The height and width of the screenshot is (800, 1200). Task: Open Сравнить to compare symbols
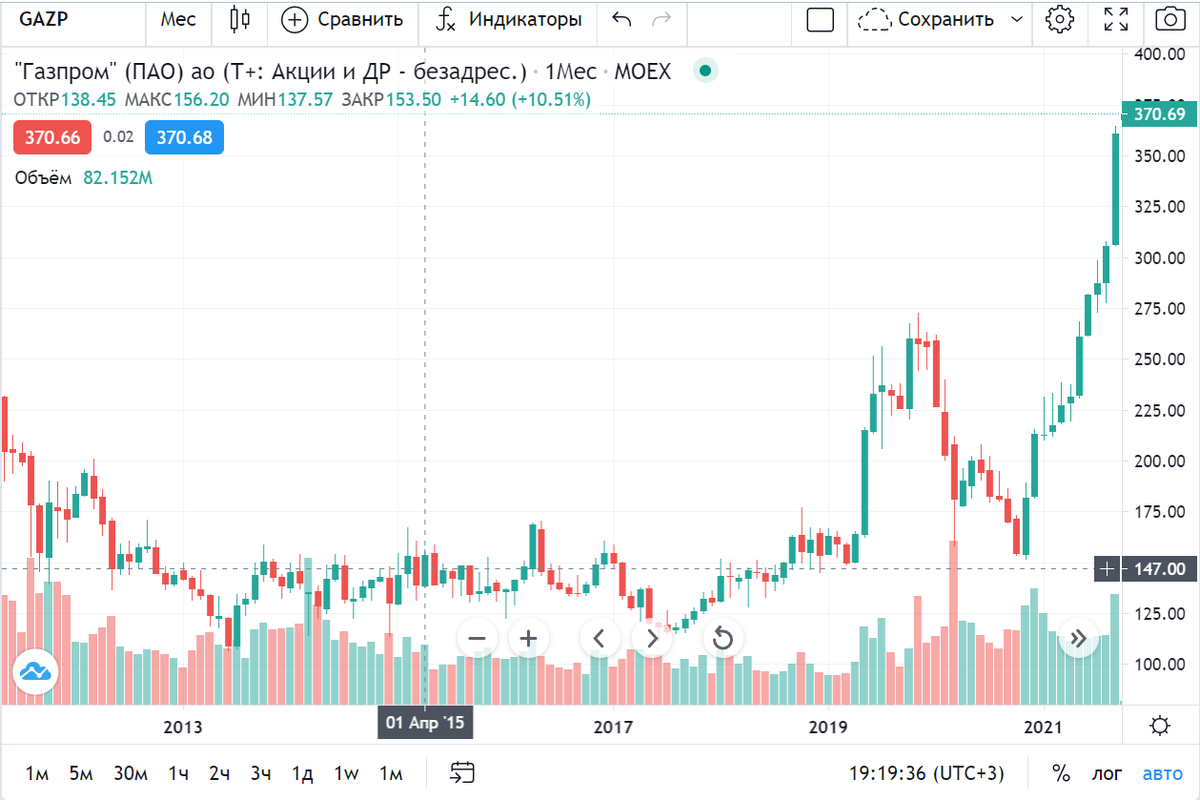[342, 19]
